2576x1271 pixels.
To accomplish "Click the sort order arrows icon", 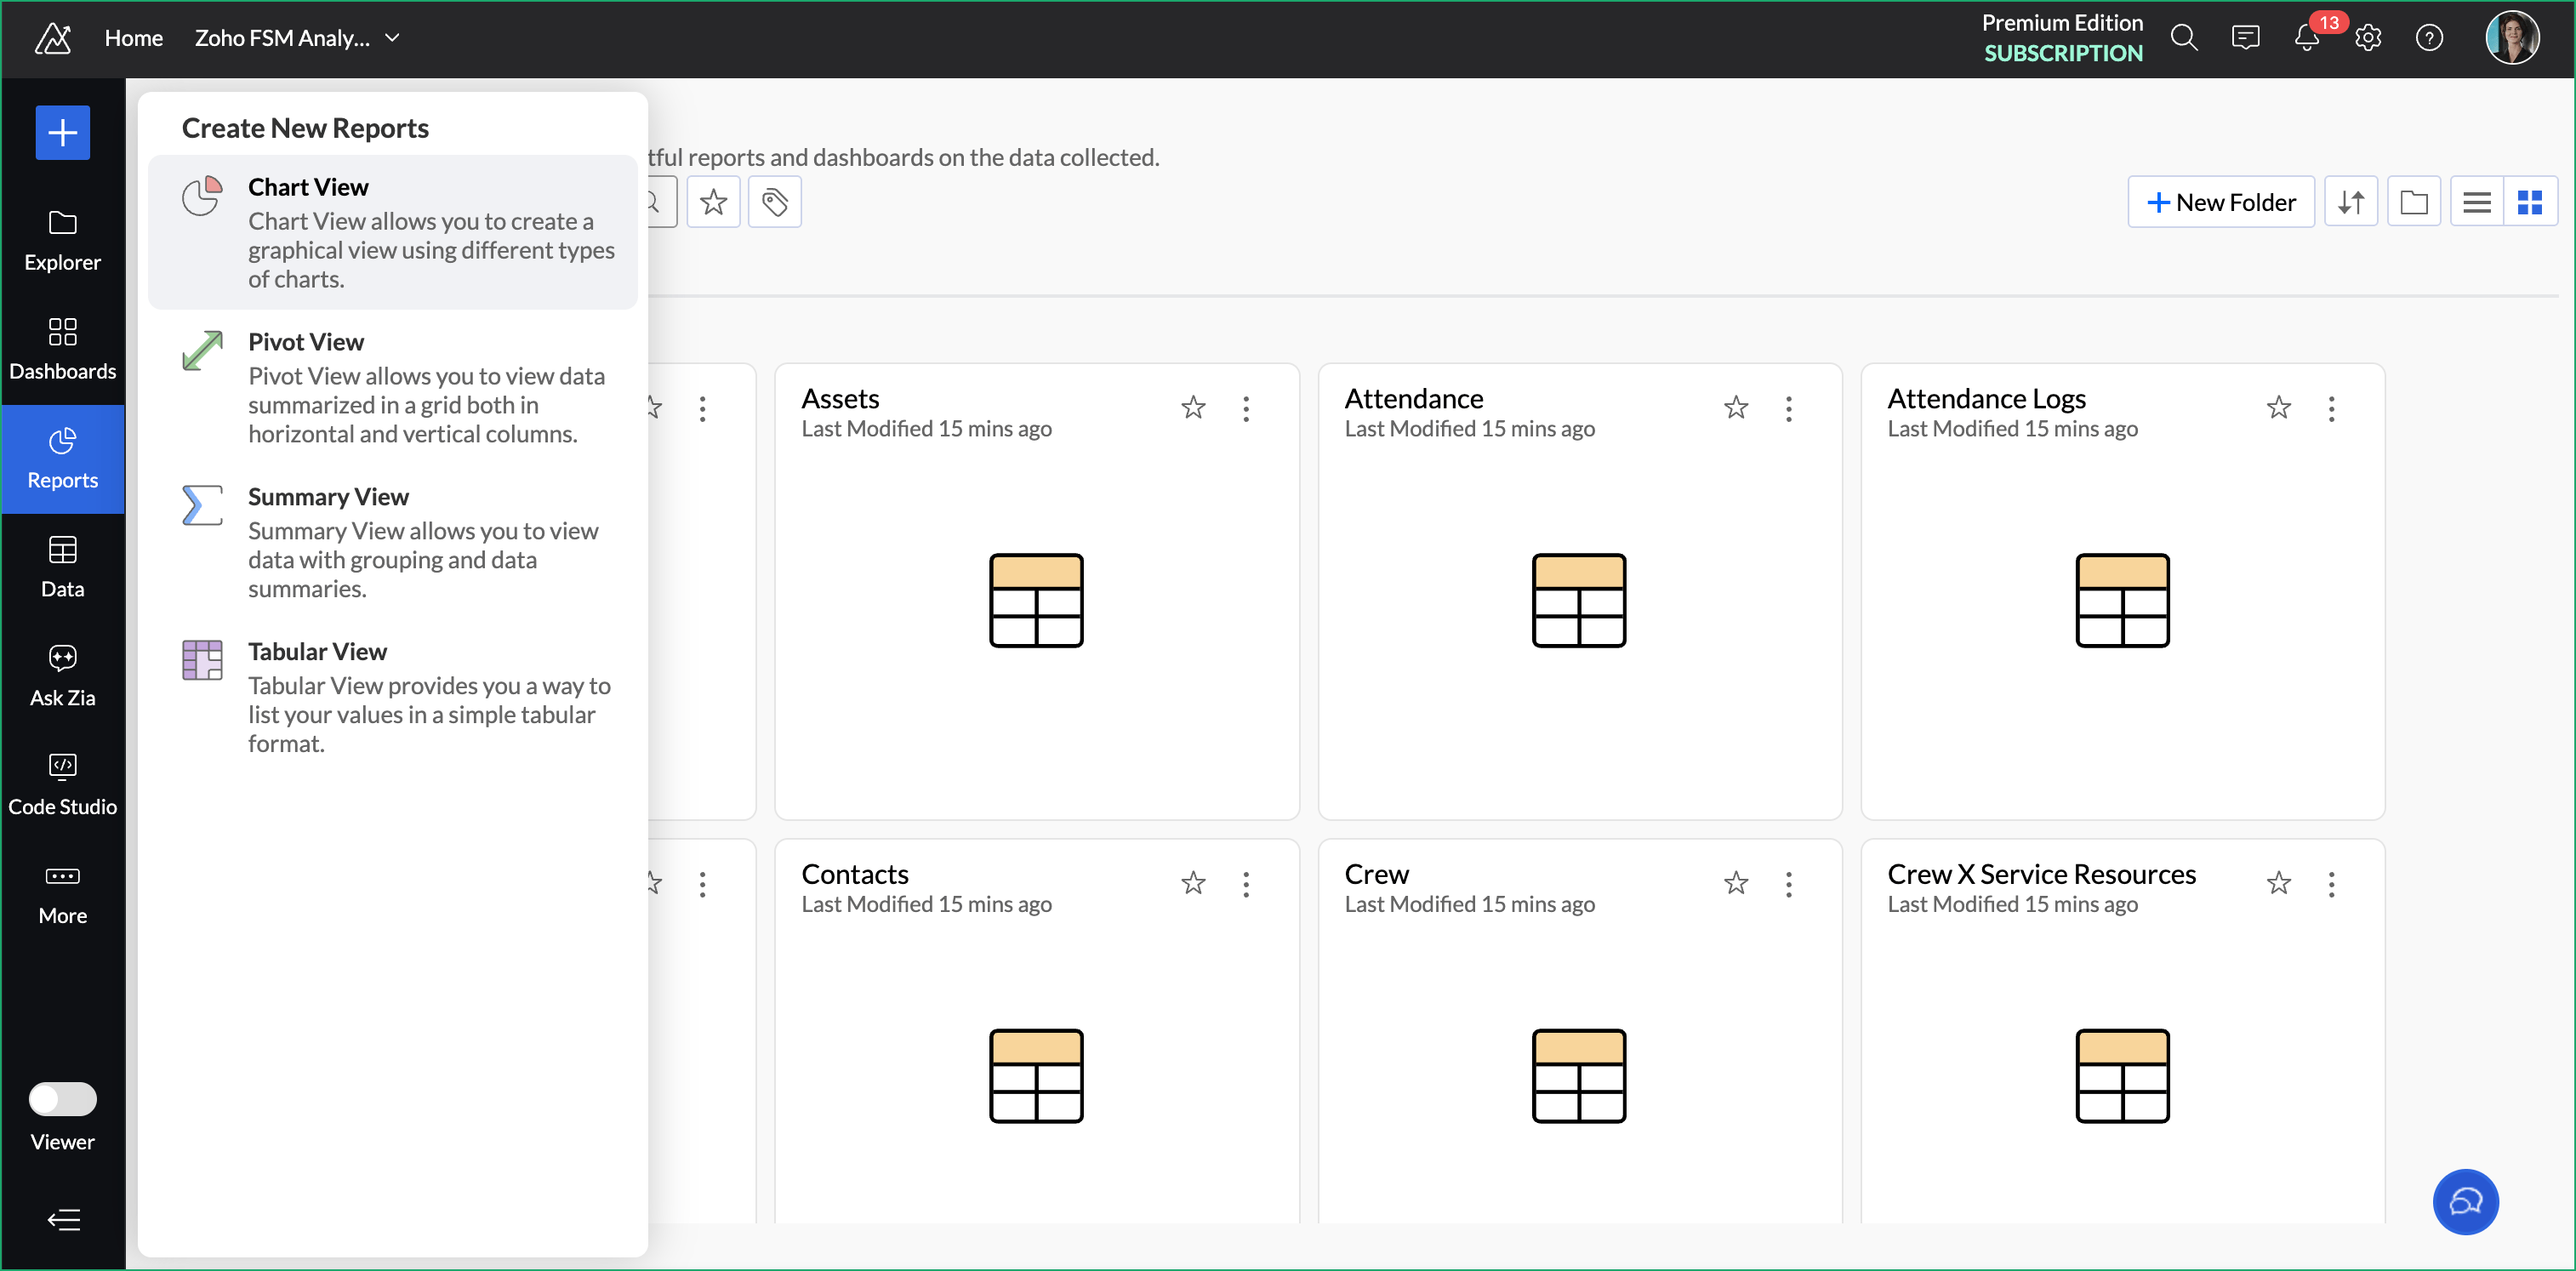I will pyautogui.click(x=2350, y=202).
